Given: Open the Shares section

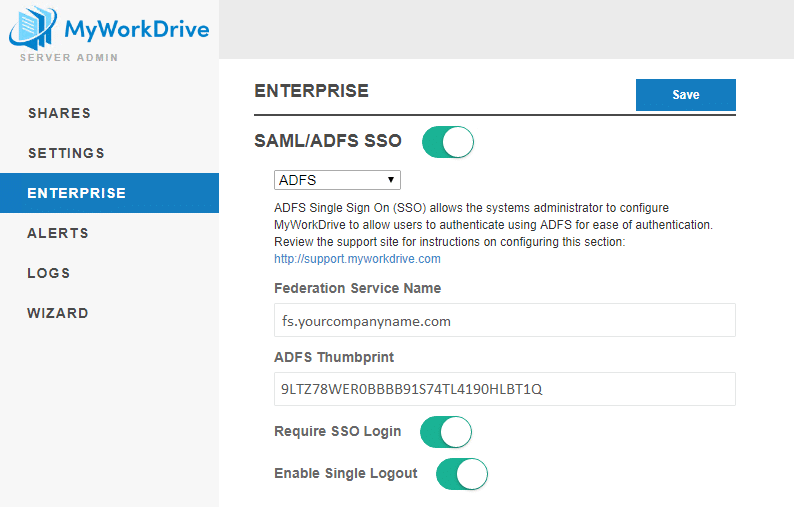Looking at the screenshot, I should pyautogui.click(x=59, y=113).
